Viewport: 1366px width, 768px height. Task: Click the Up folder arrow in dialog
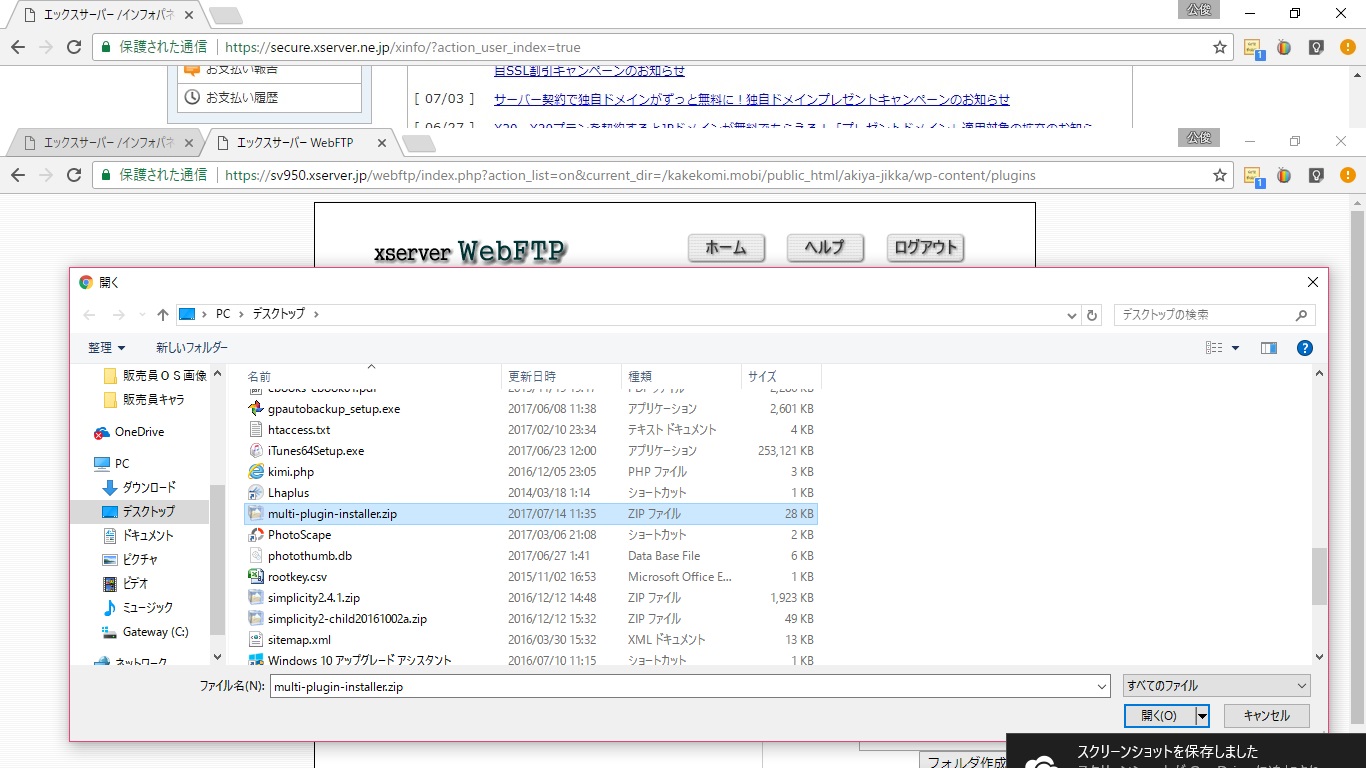pos(163,314)
